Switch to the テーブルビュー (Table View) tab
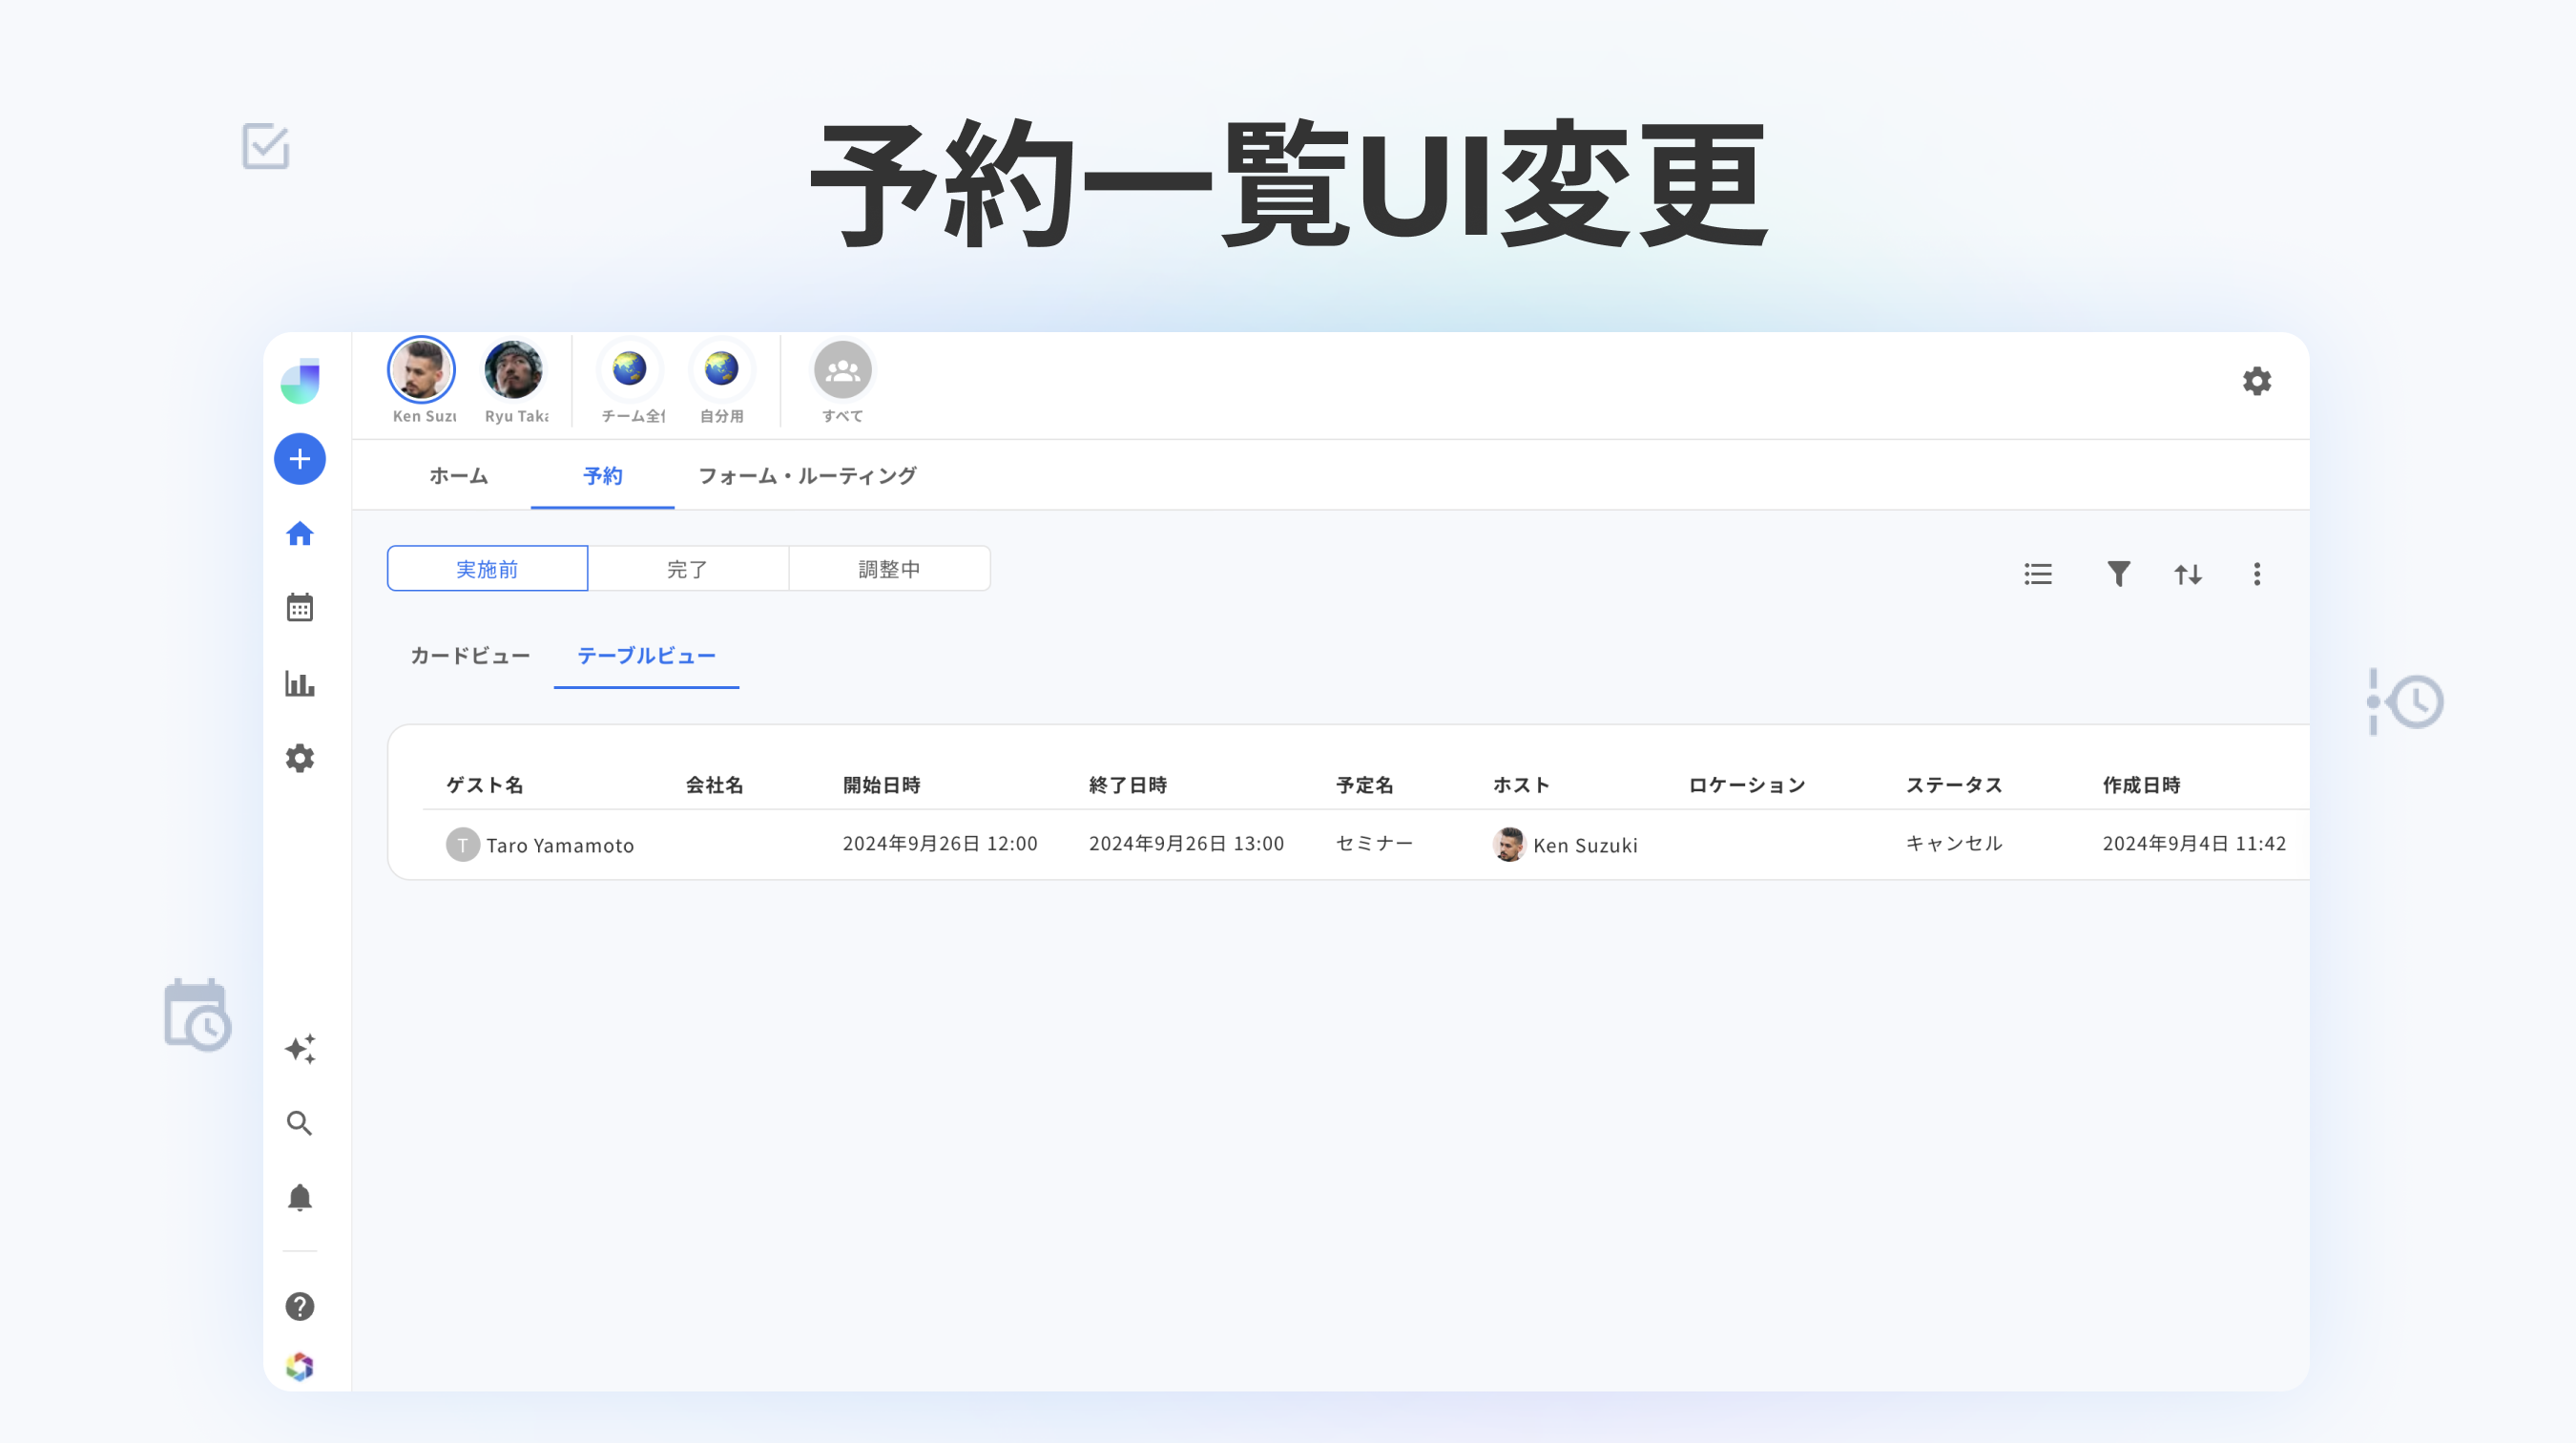 [650, 657]
